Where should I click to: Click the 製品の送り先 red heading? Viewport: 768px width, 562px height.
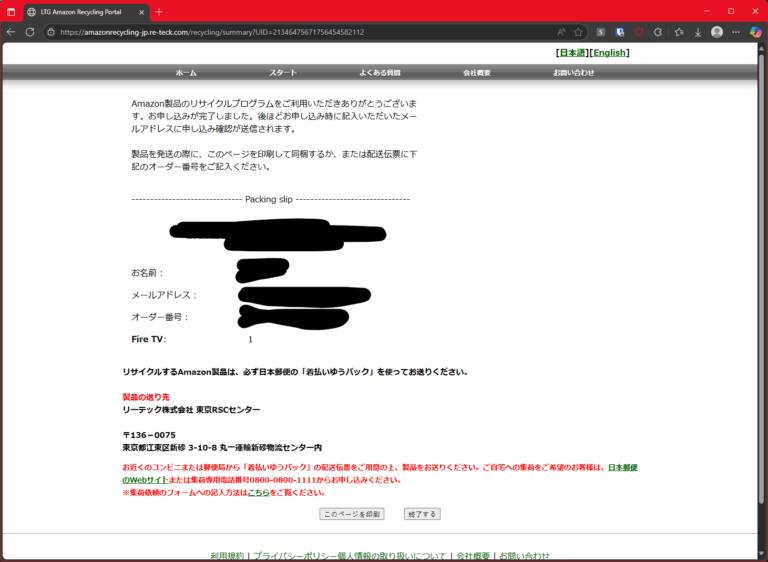coord(146,397)
